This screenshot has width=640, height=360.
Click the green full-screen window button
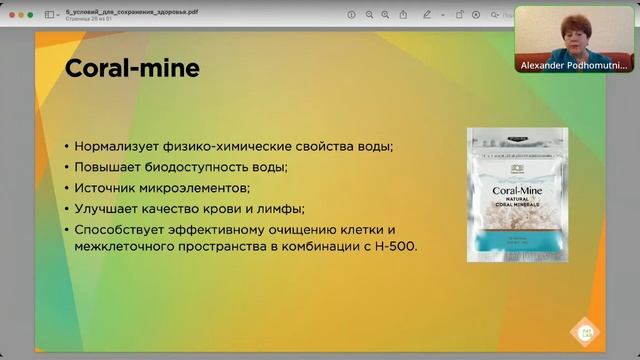[x=30, y=15]
